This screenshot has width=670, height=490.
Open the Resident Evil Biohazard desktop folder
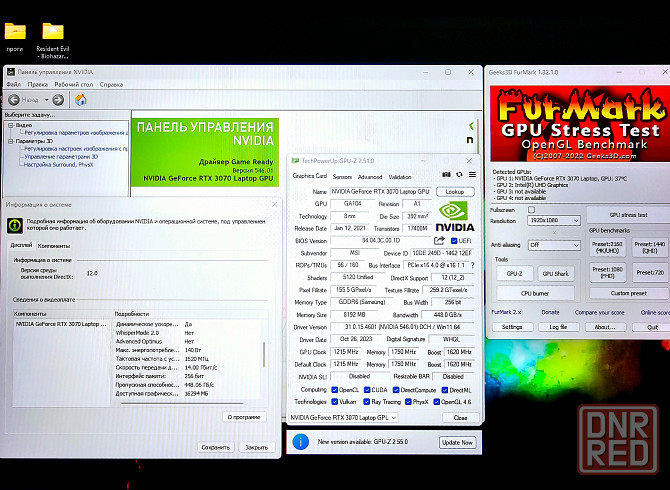click(53, 32)
